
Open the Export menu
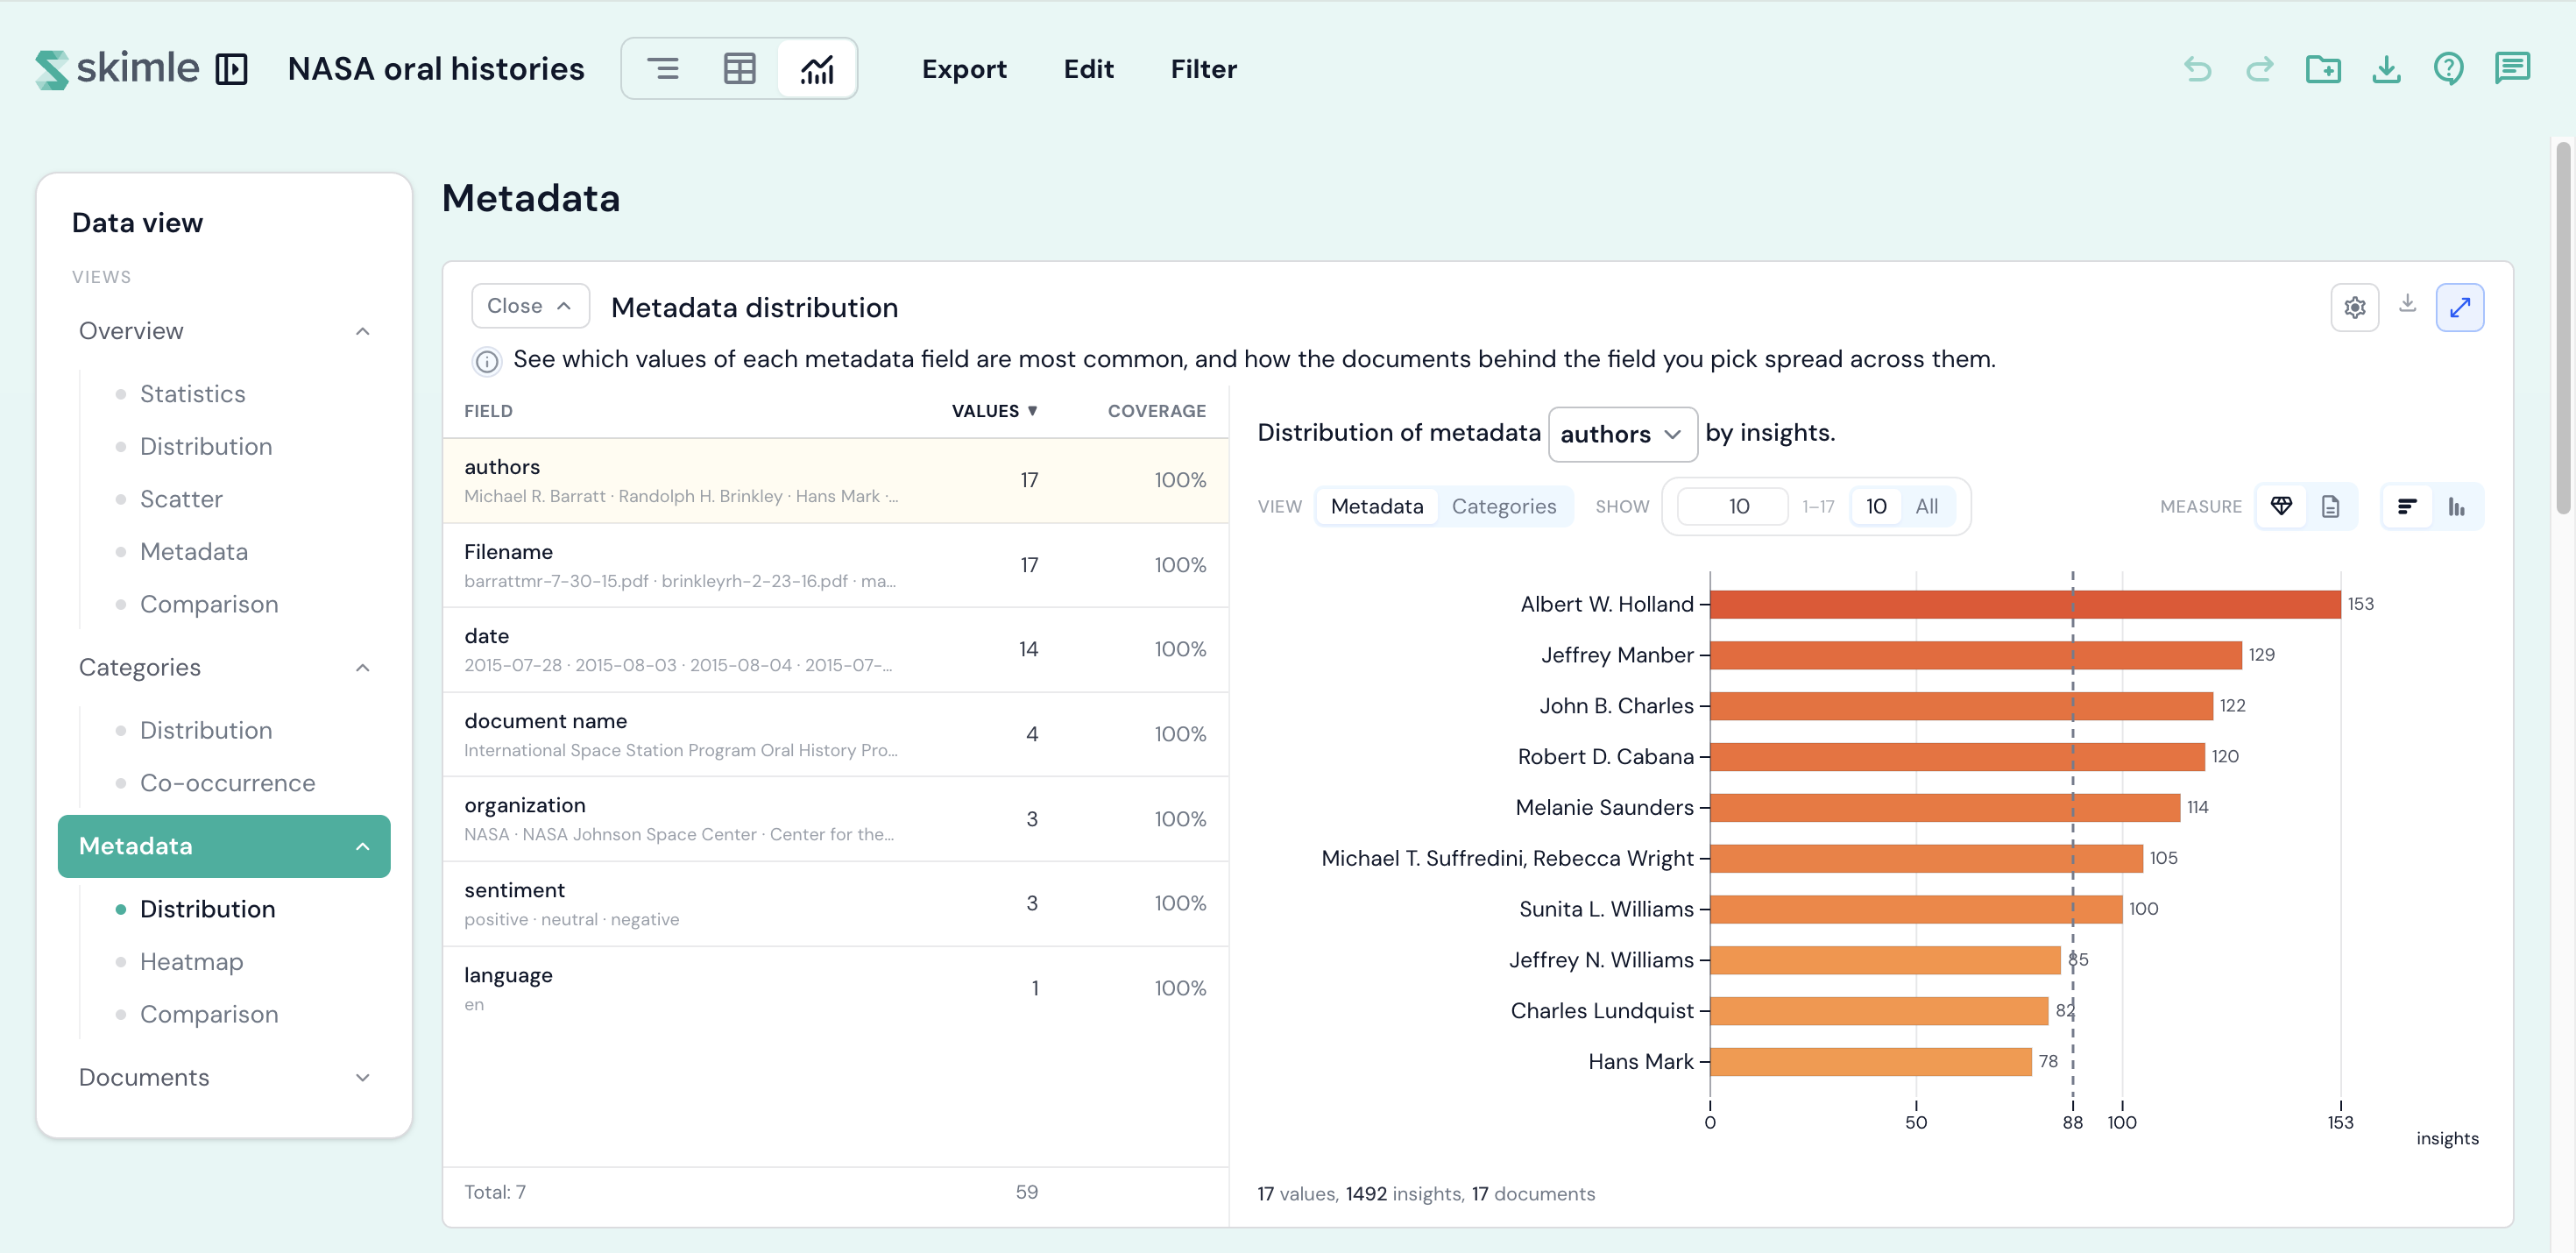tap(964, 69)
